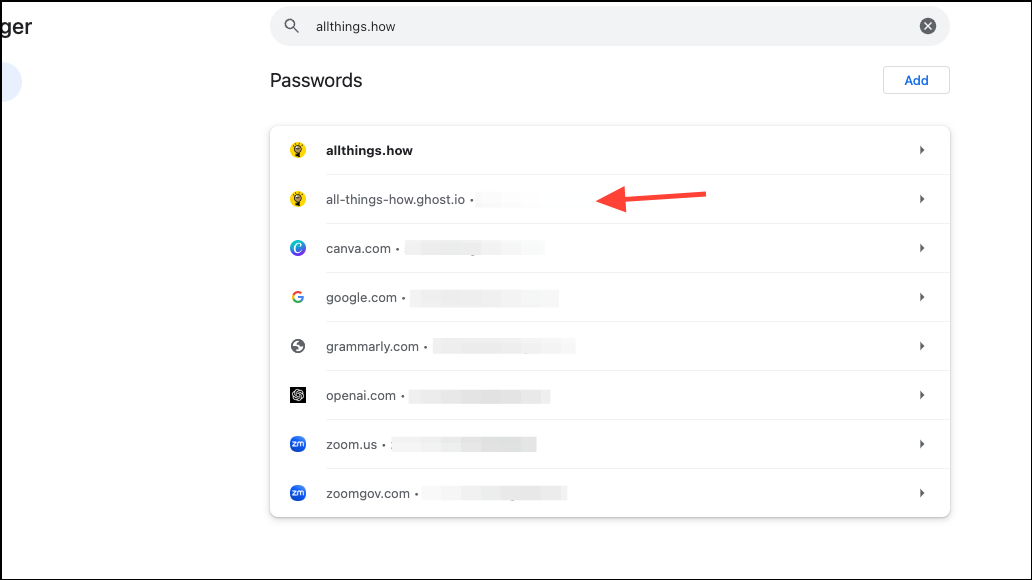
Task: Expand the zoomgov.com entry arrow
Action: (922, 493)
